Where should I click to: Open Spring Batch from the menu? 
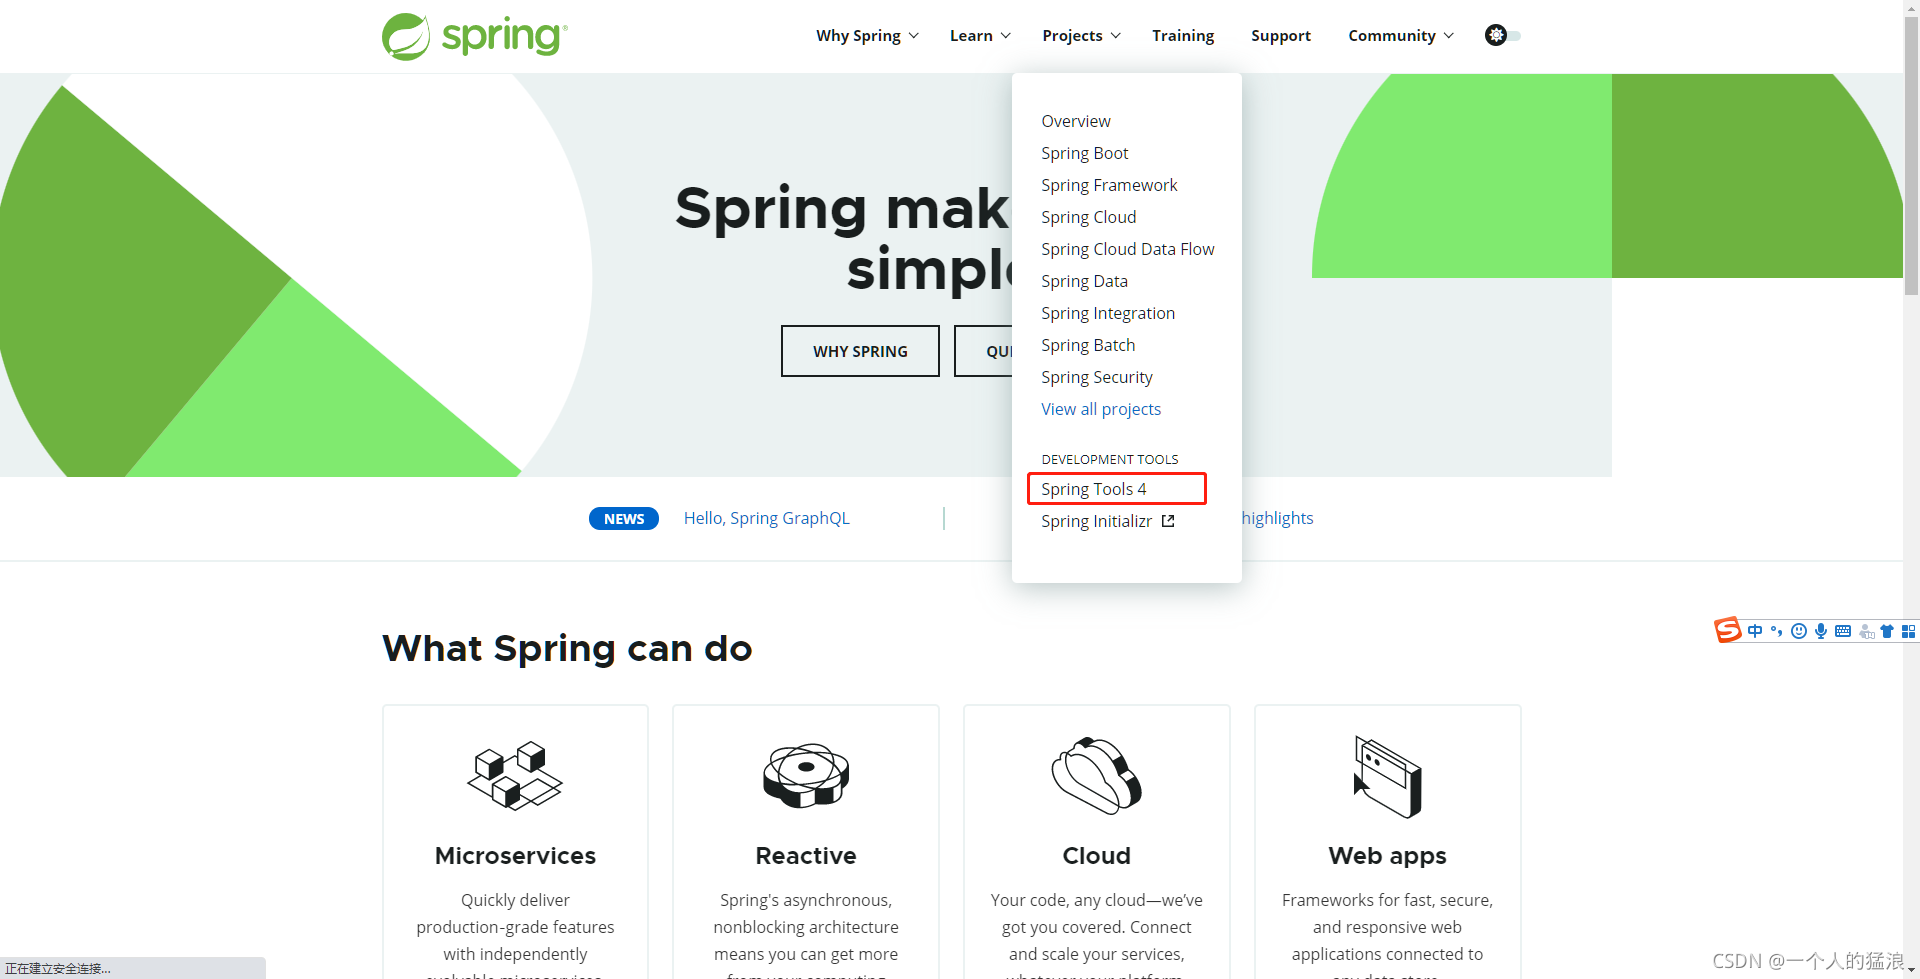(x=1088, y=345)
